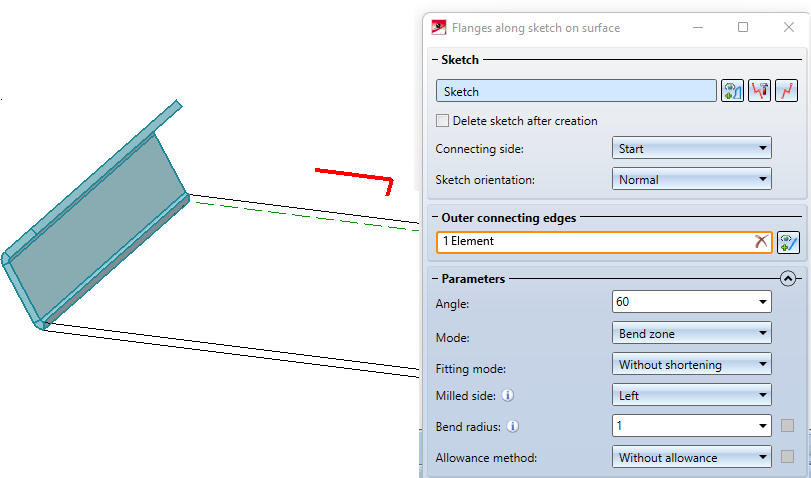811x478 pixels.
Task: Click the Fitting mode label text
Action: click(x=471, y=369)
